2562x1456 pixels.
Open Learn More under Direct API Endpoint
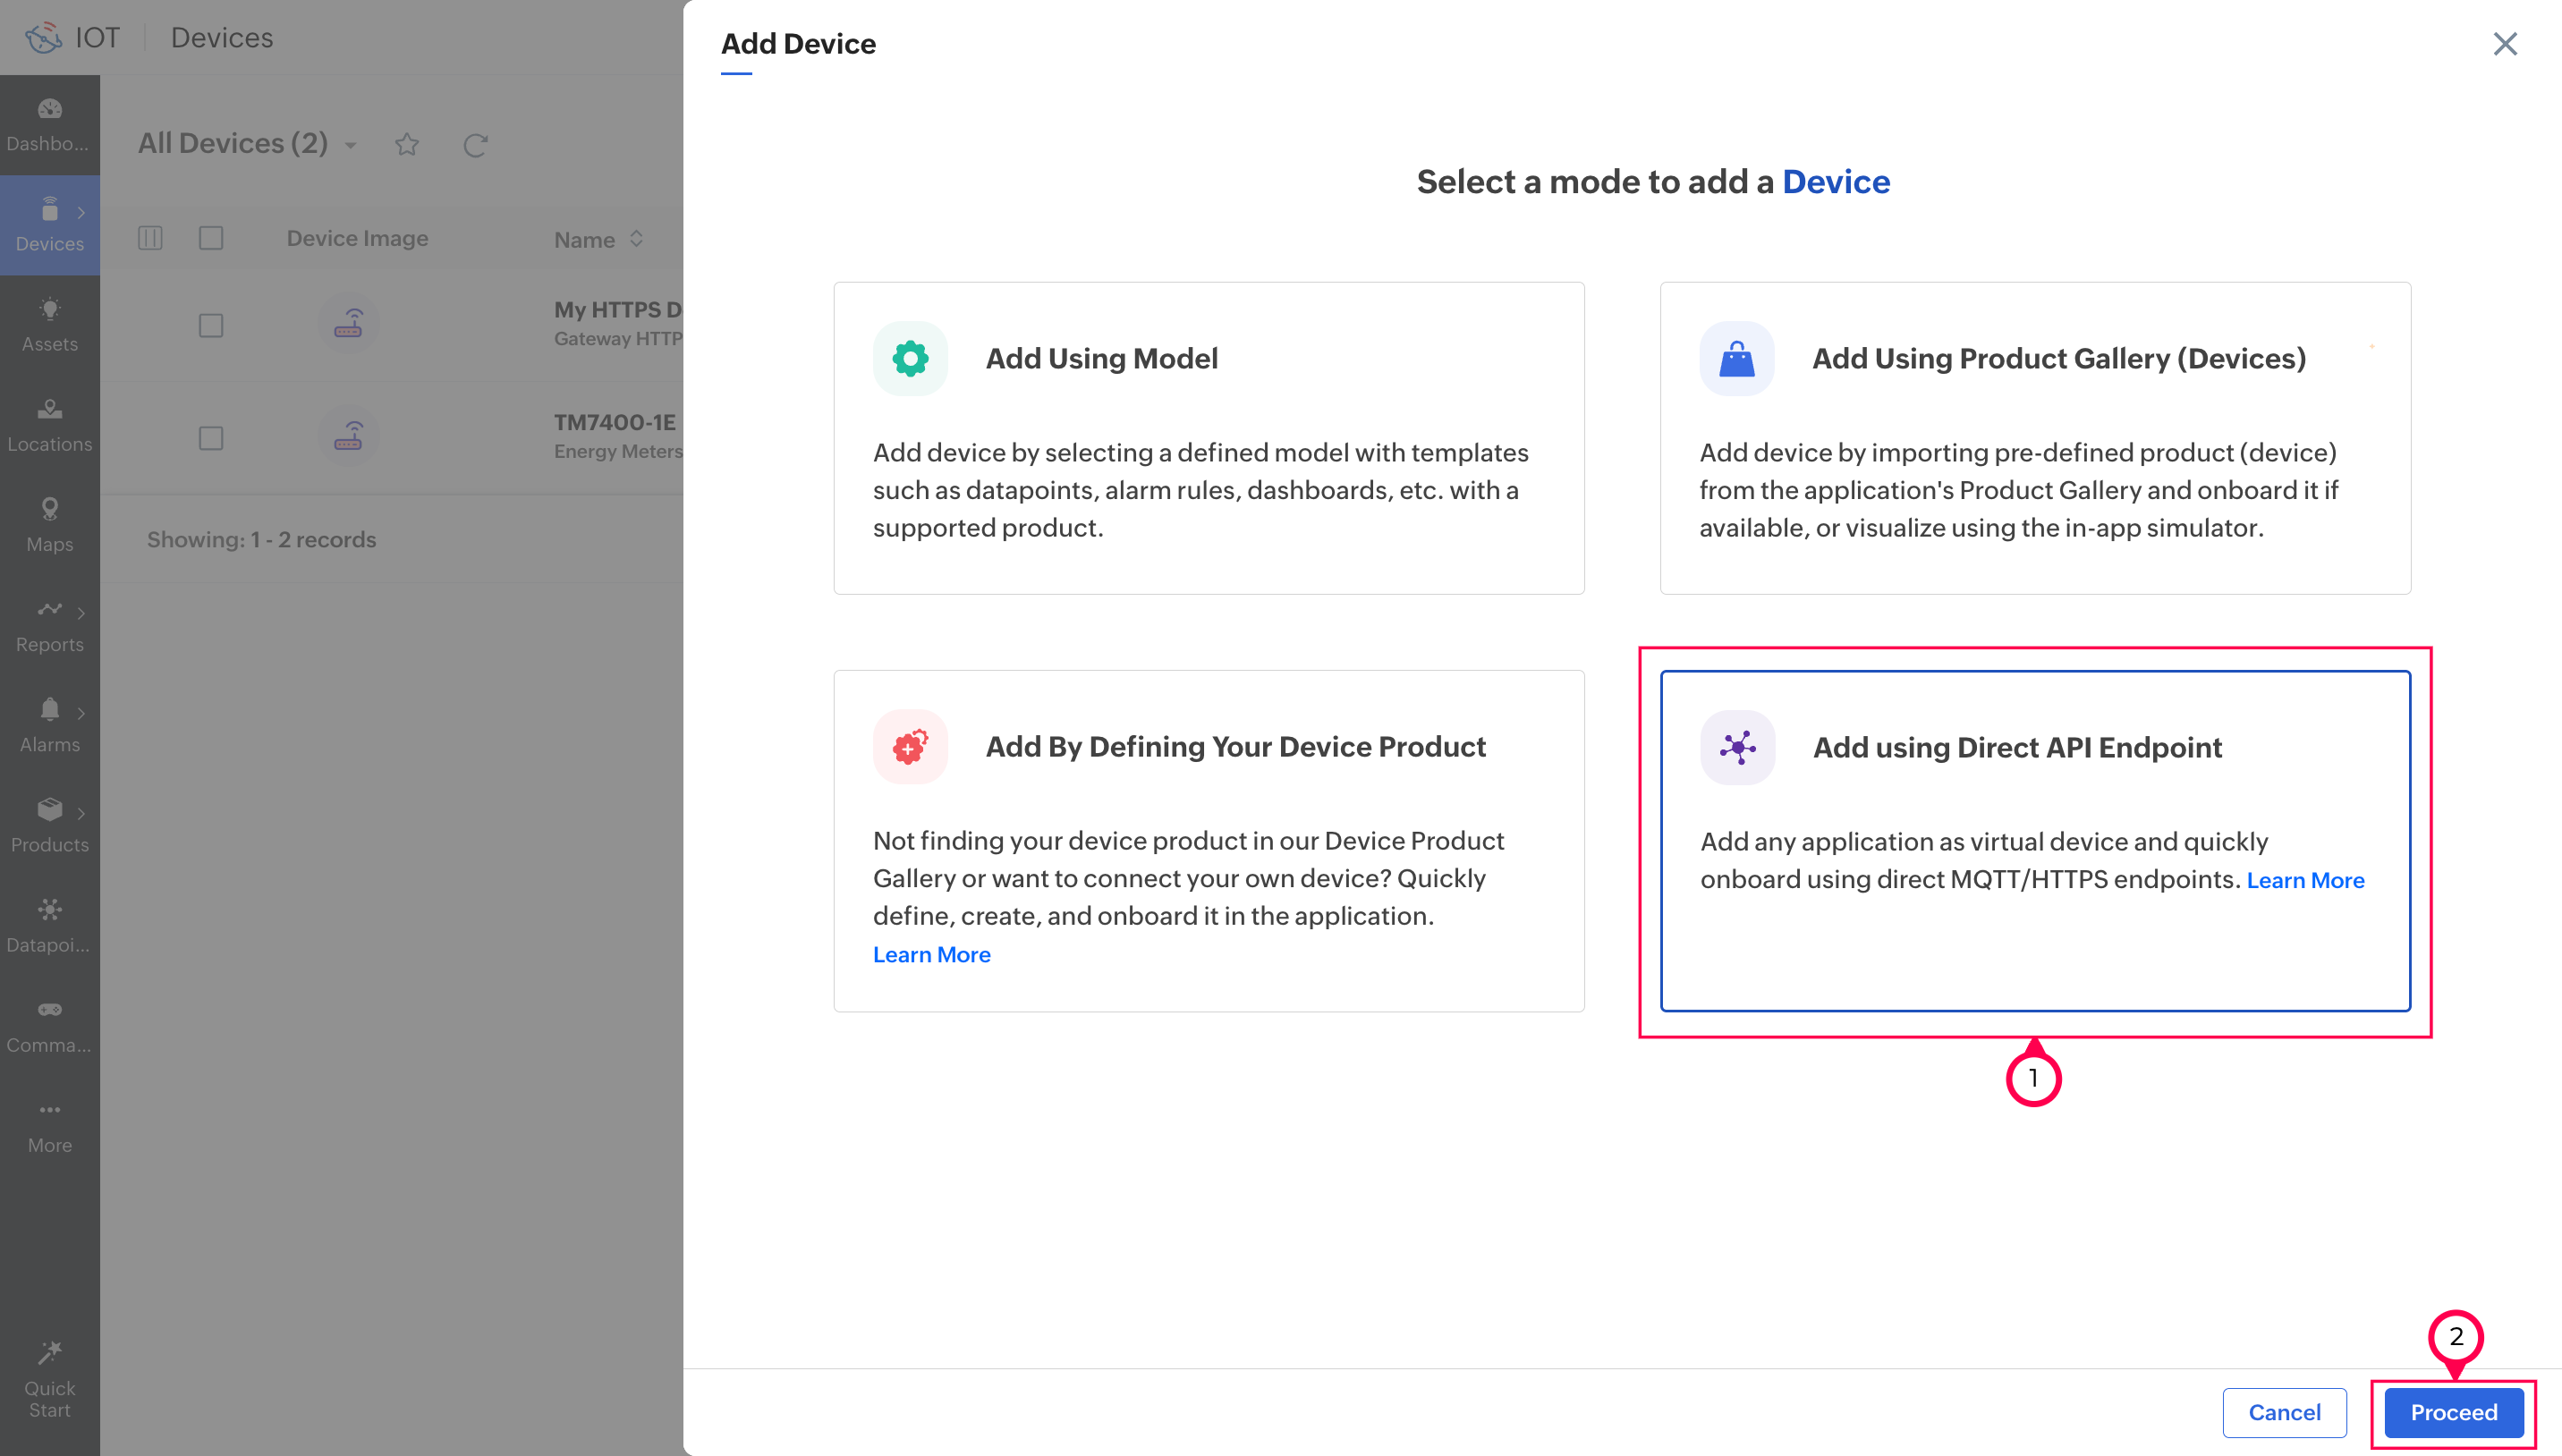2305,880
